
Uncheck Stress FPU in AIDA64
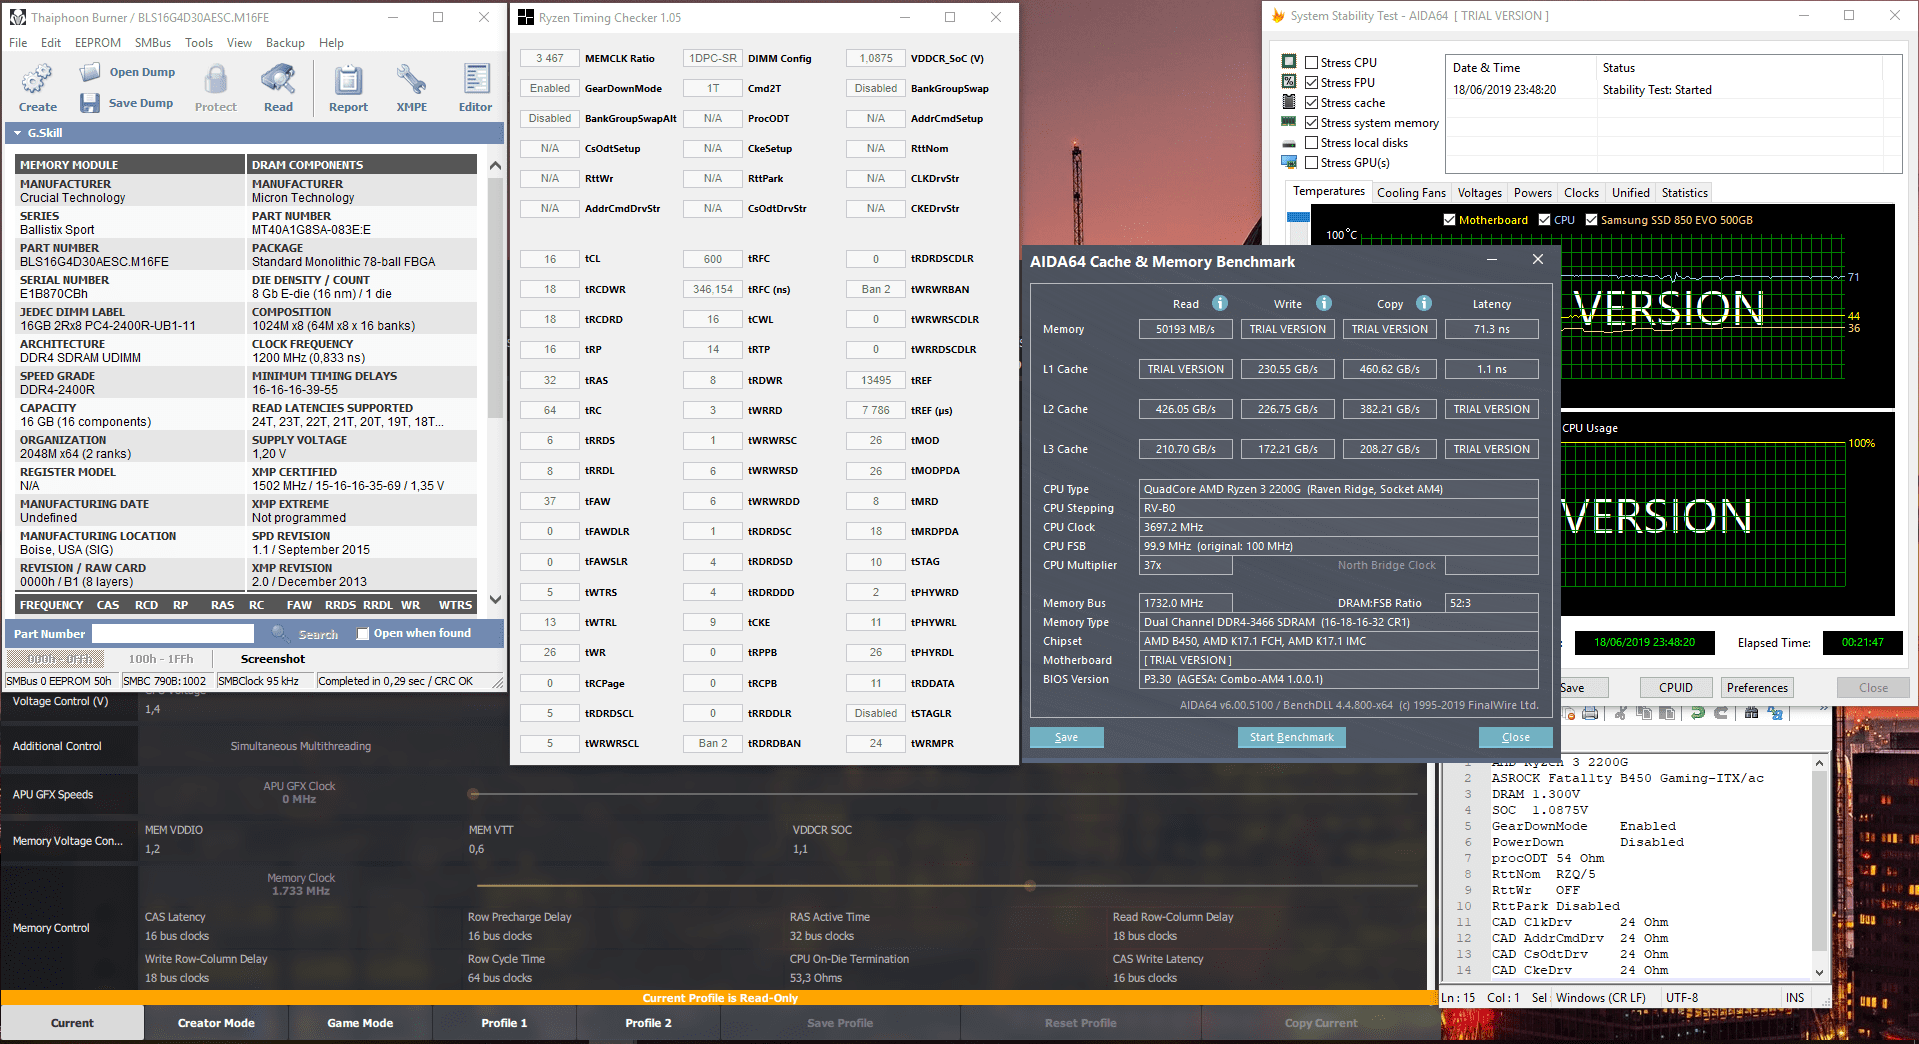click(x=1311, y=82)
